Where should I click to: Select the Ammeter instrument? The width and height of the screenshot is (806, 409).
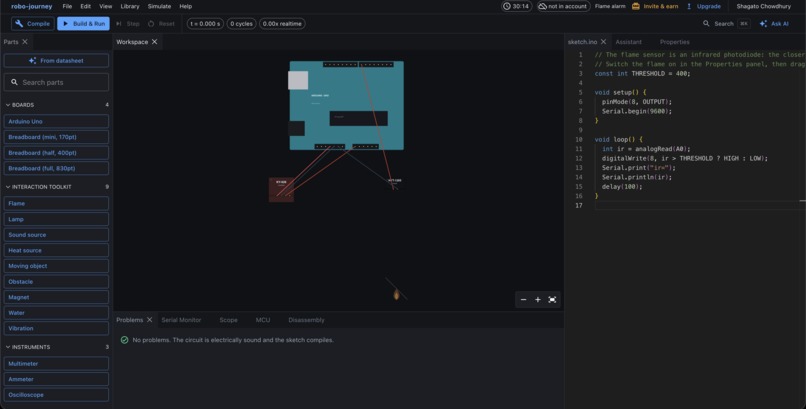pos(56,379)
